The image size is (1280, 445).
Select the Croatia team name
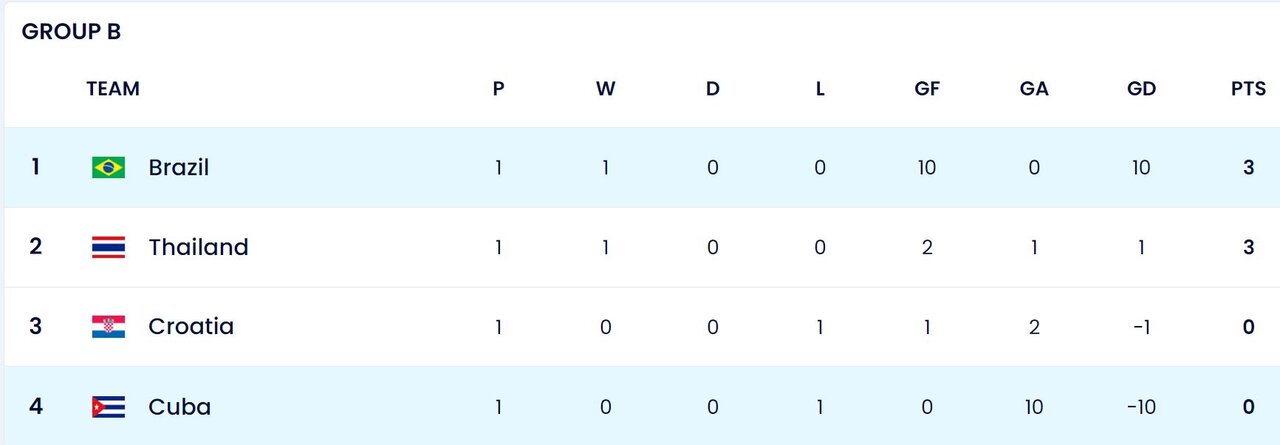pos(191,327)
